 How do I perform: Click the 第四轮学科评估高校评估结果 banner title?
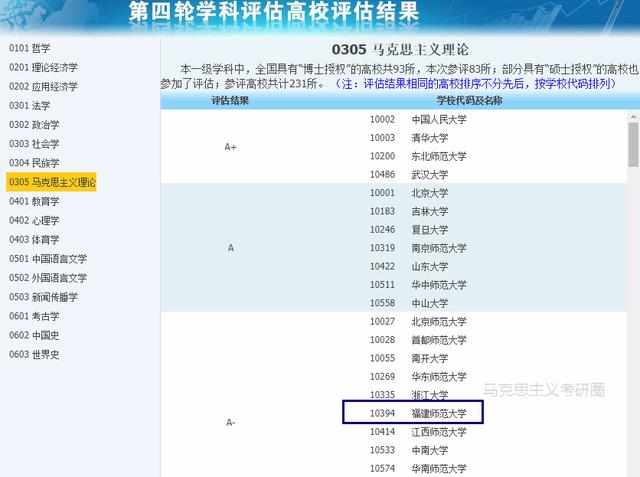pos(274,11)
